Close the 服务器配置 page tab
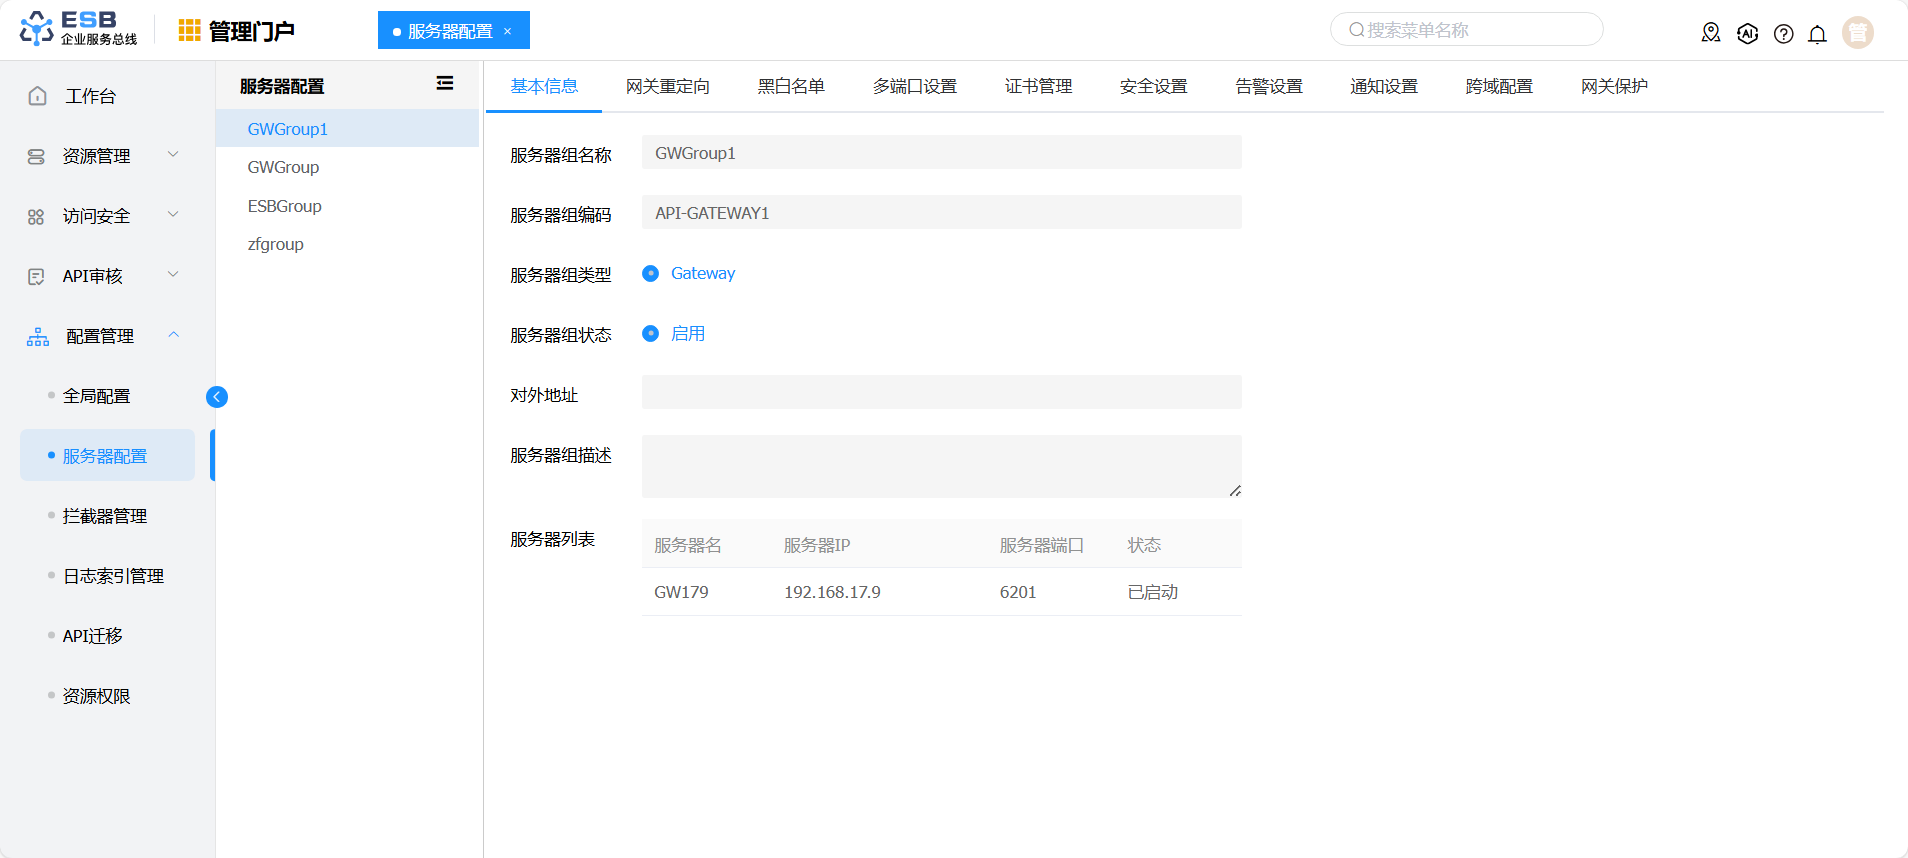This screenshot has height=858, width=1908. click(x=508, y=32)
